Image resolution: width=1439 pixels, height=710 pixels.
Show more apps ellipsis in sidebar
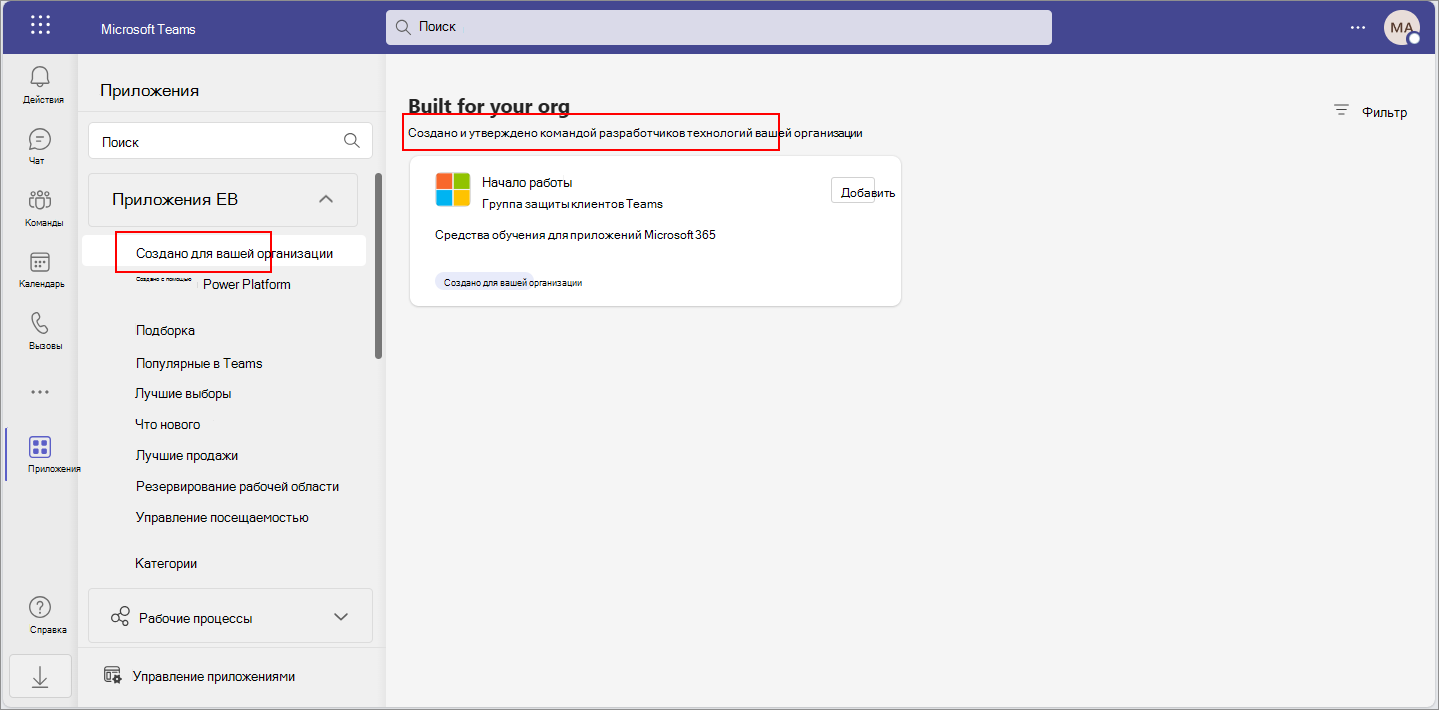pos(40,392)
